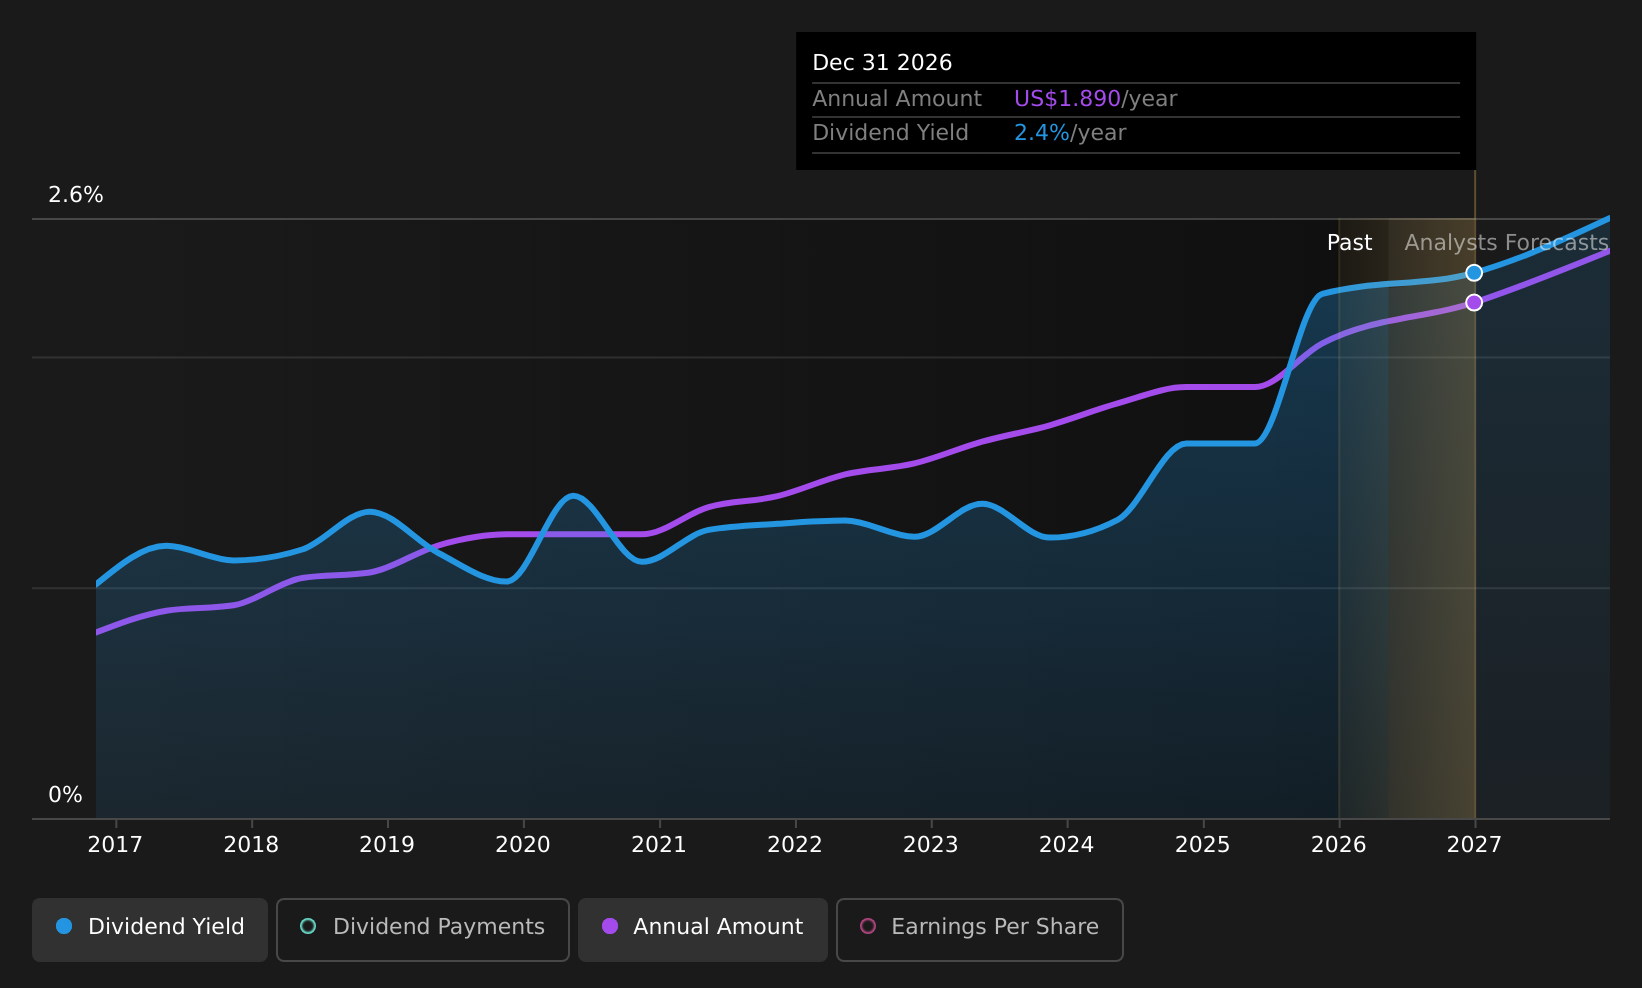
Task: Click the US$1.890/year tooltip value
Action: coord(1095,99)
